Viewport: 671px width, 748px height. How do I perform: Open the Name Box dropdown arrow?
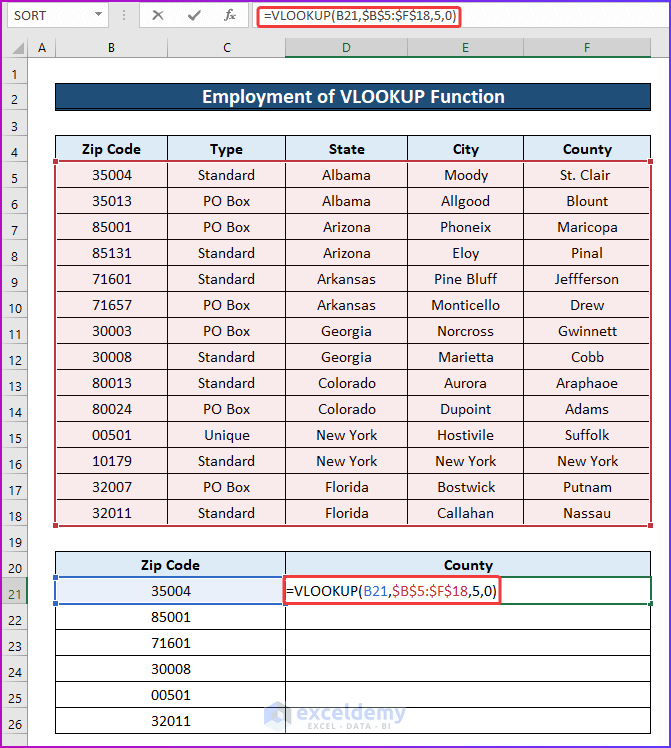(98, 15)
